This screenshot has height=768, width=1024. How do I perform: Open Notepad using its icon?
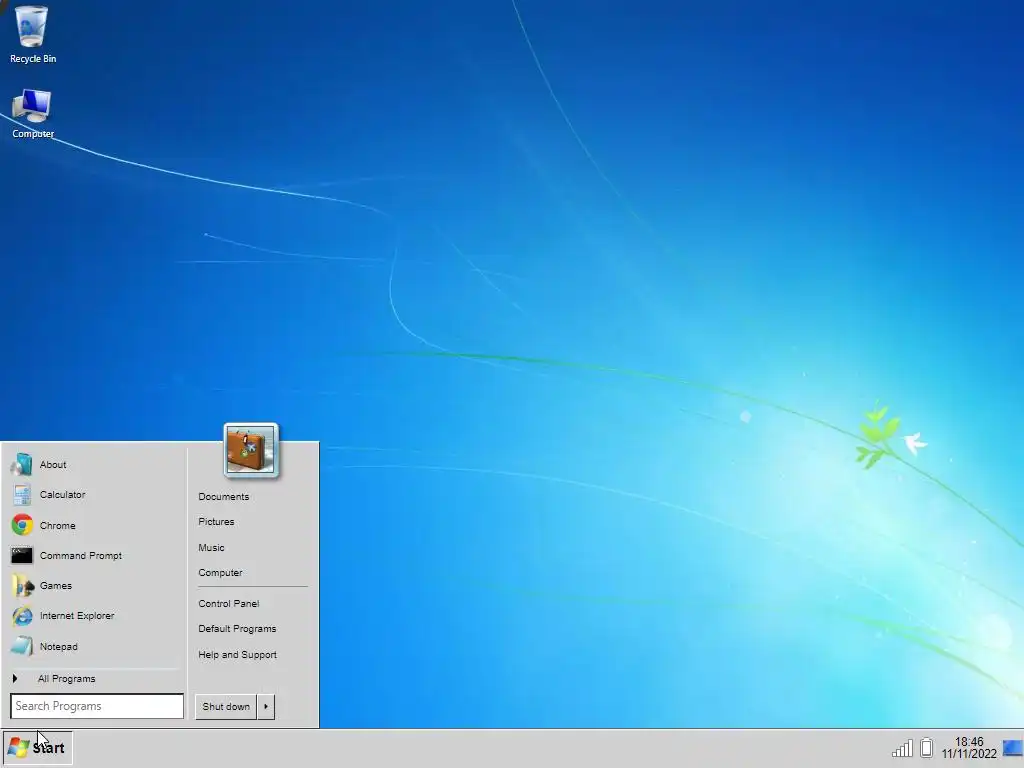coord(22,647)
